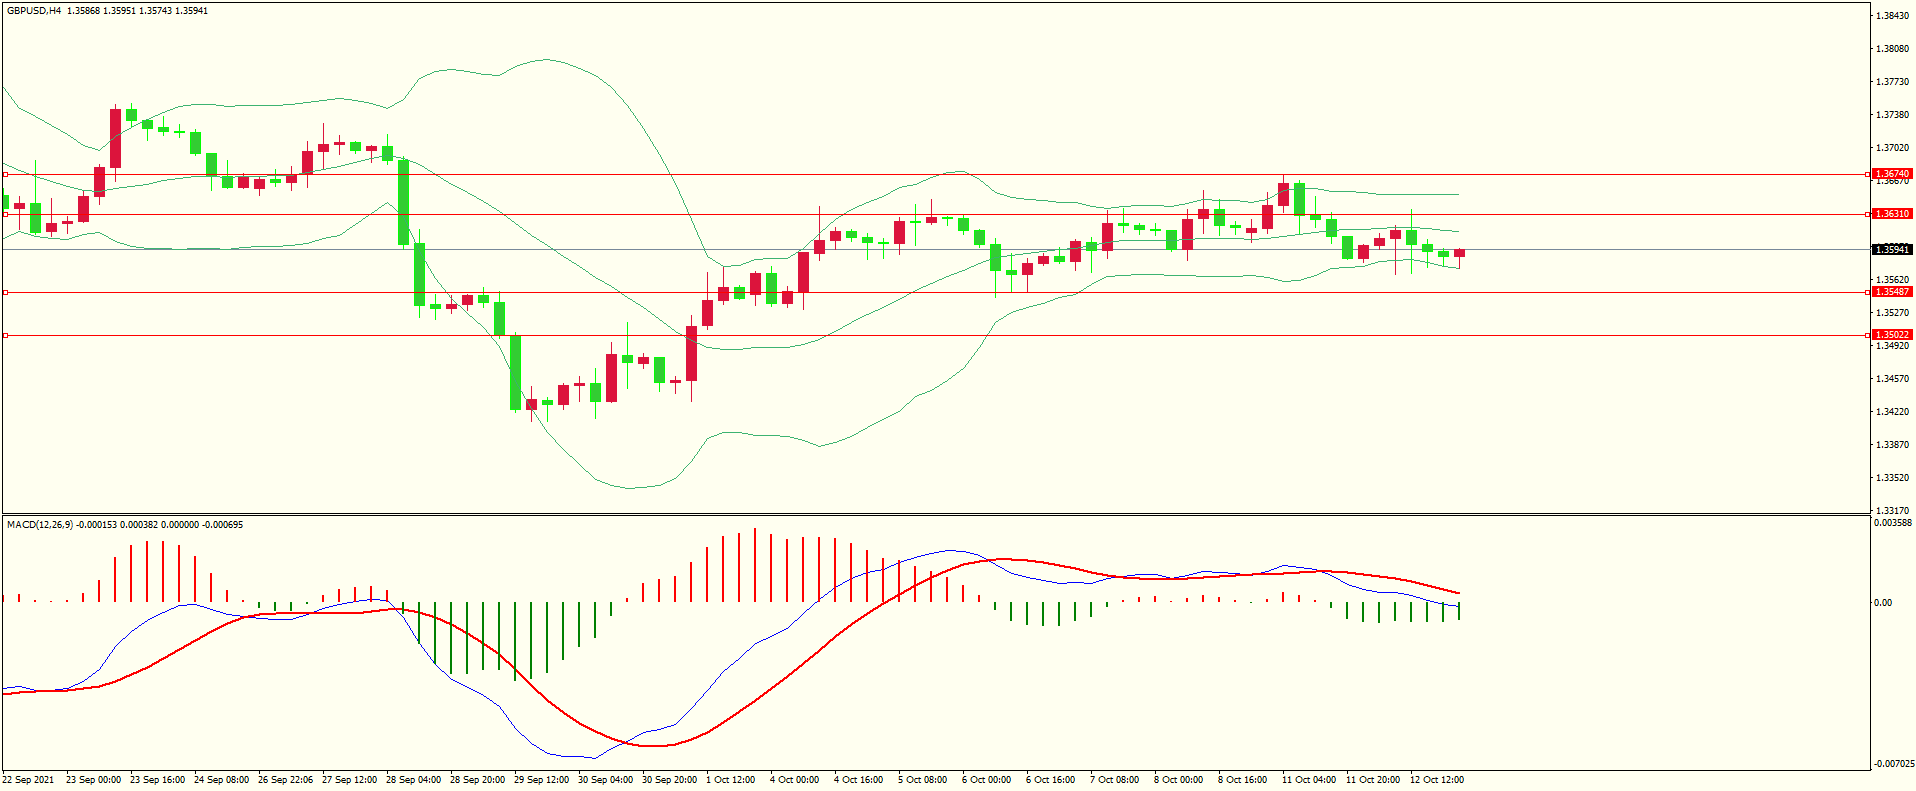This screenshot has width=1916, height=791.
Task: Click the 0.00 level on MACD scale
Action: (x=1883, y=603)
